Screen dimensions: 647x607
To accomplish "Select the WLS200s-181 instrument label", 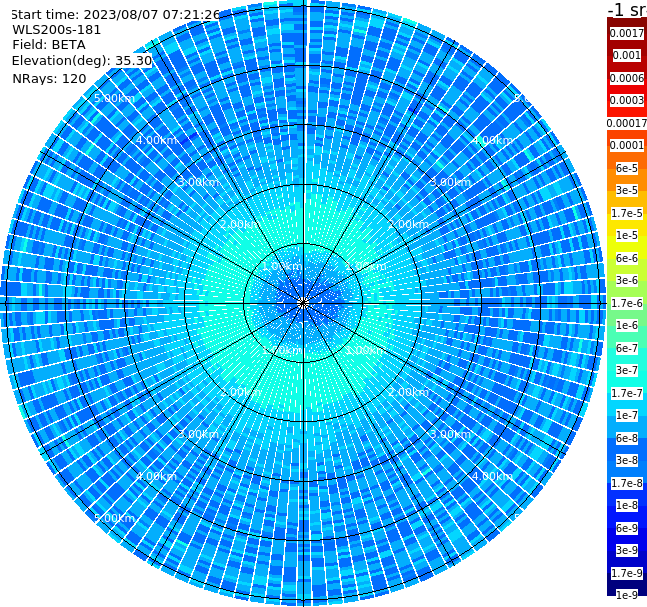I will [57, 30].
